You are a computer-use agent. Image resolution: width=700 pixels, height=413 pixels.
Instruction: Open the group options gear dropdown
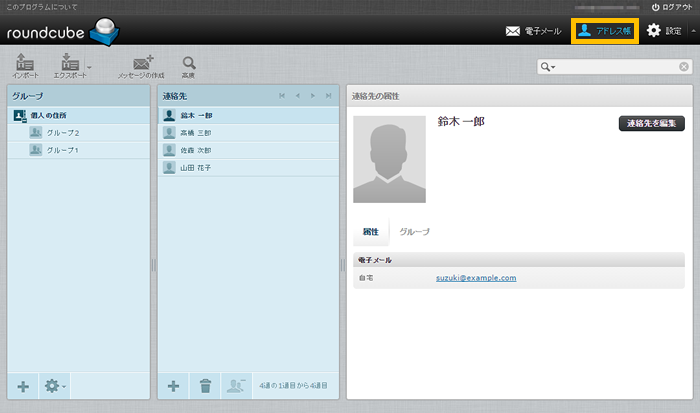click(54, 386)
